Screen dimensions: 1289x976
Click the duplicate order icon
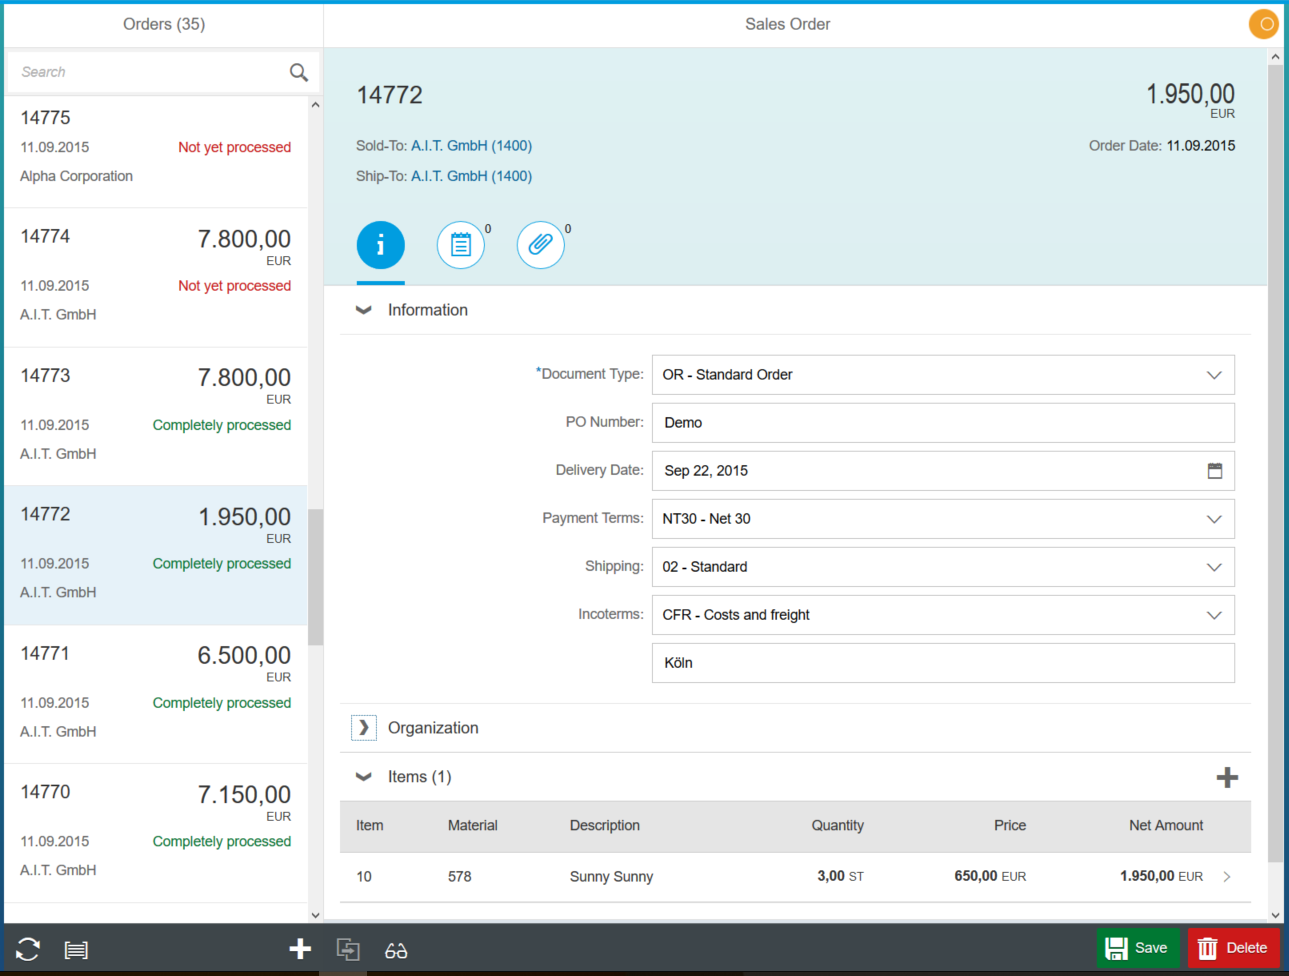pos(348,949)
